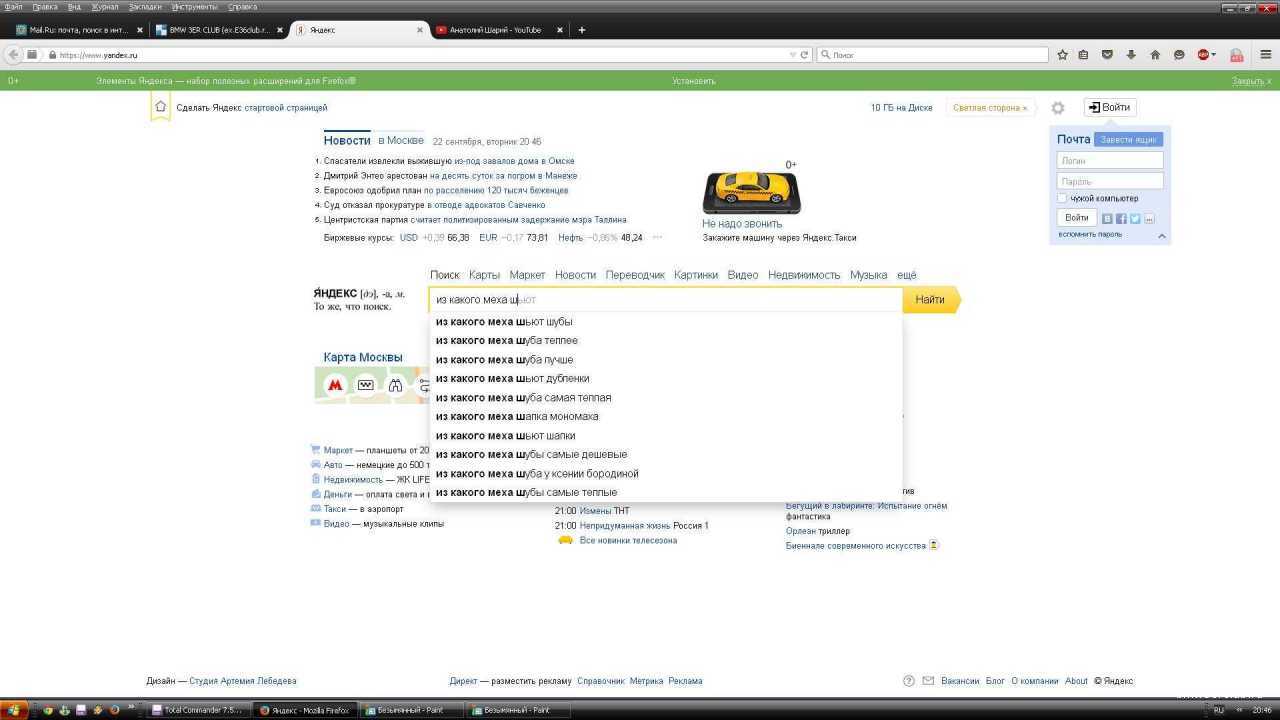This screenshot has width=1280, height=720.
Task: Open the 'Инструменты' menu
Action: coord(194,7)
